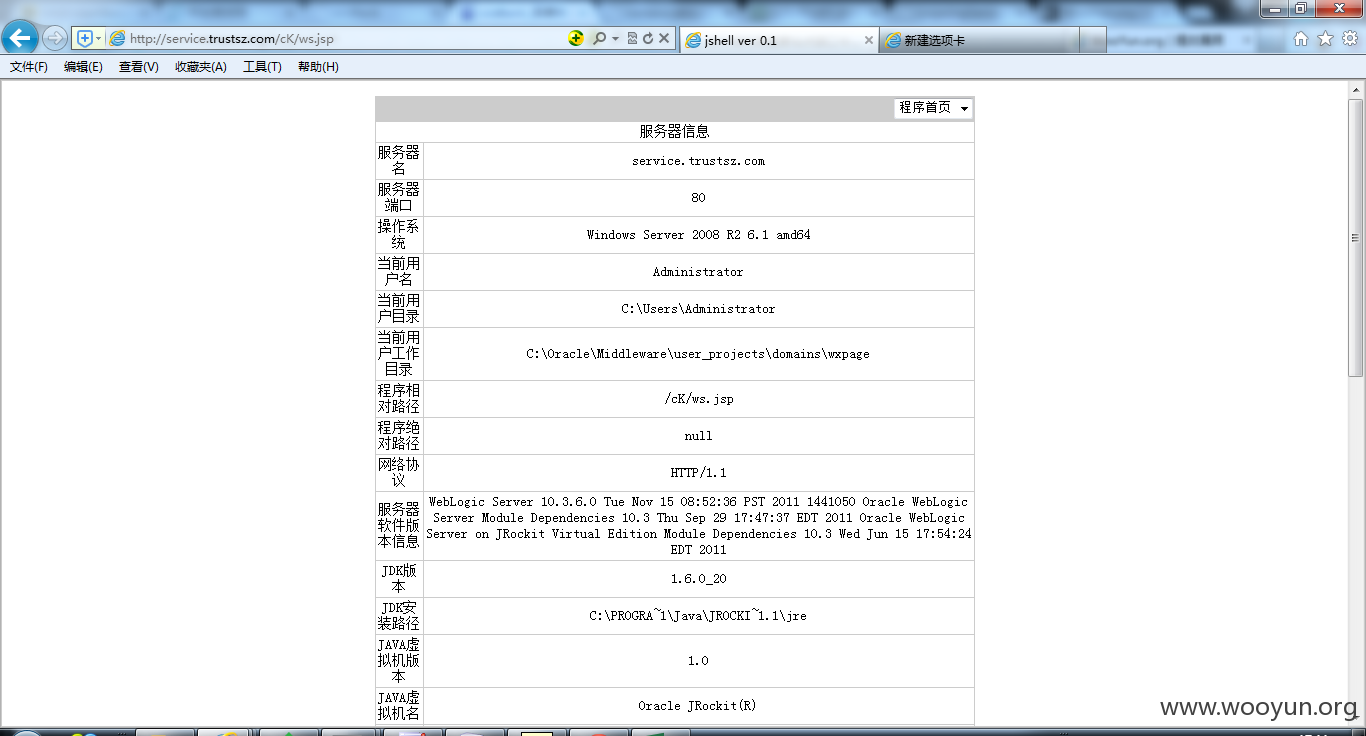1366x736 pixels.
Task: Click the blue shield icon in address bar
Action: point(85,39)
